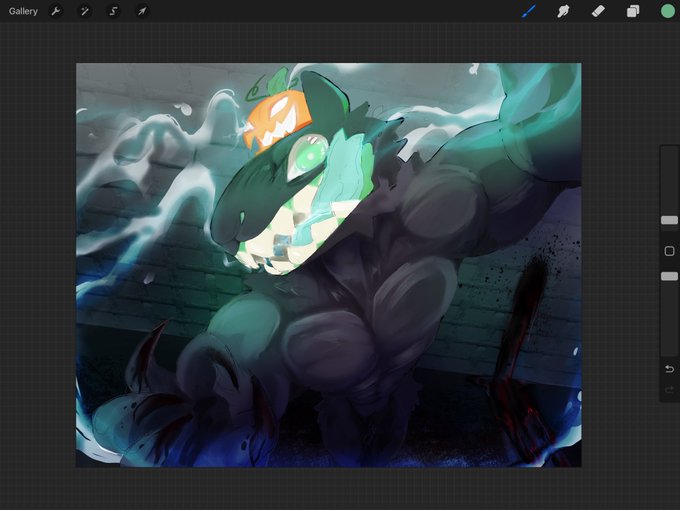Click the brush opacity slider handle
This screenshot has width=680, height=510.
669,276
